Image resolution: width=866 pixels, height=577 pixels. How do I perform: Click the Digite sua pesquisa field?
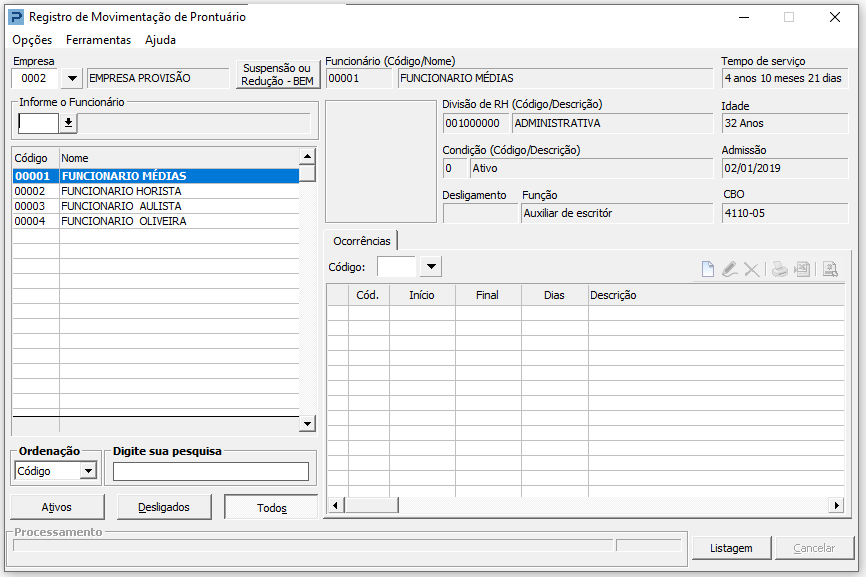pyautogui.click(x=211, y=472)
